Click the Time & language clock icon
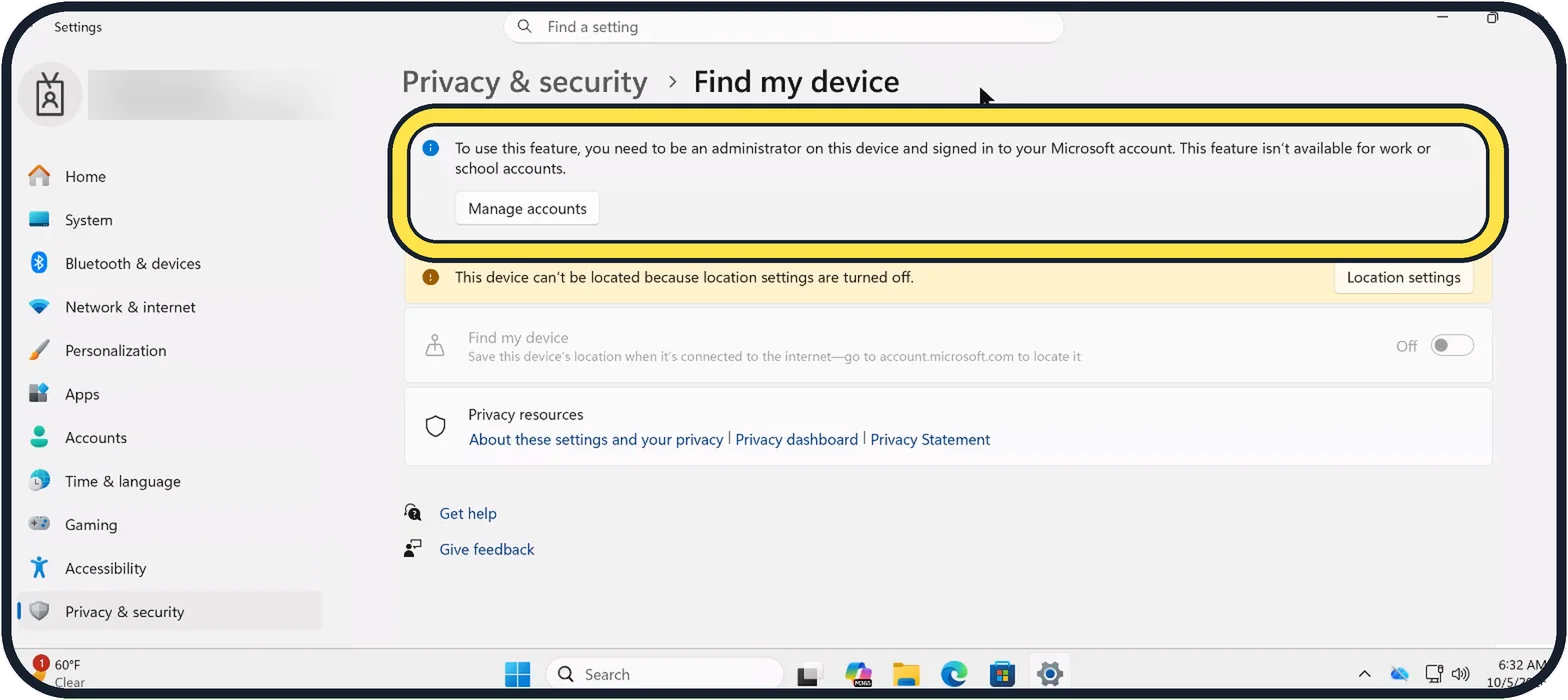Image resolution: width=1568 pixels, height=700 pixels. tap(39, 481)
